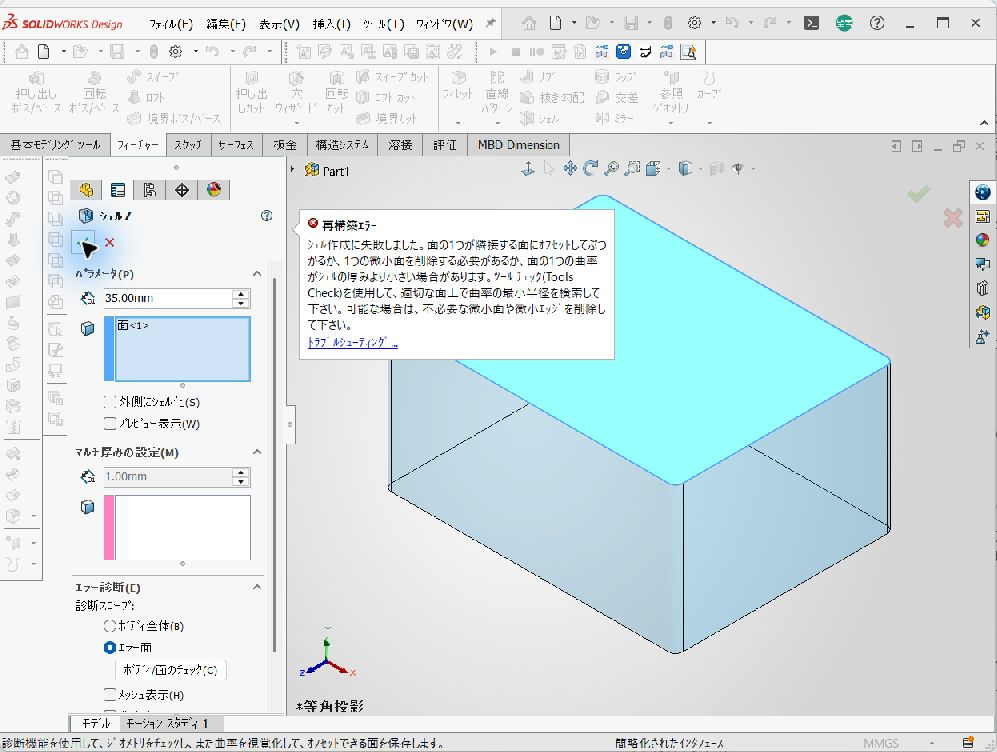Screen dimensions: 997x752
Task: Switch to the PropertyManager tab icon
Action: (118, 190)
